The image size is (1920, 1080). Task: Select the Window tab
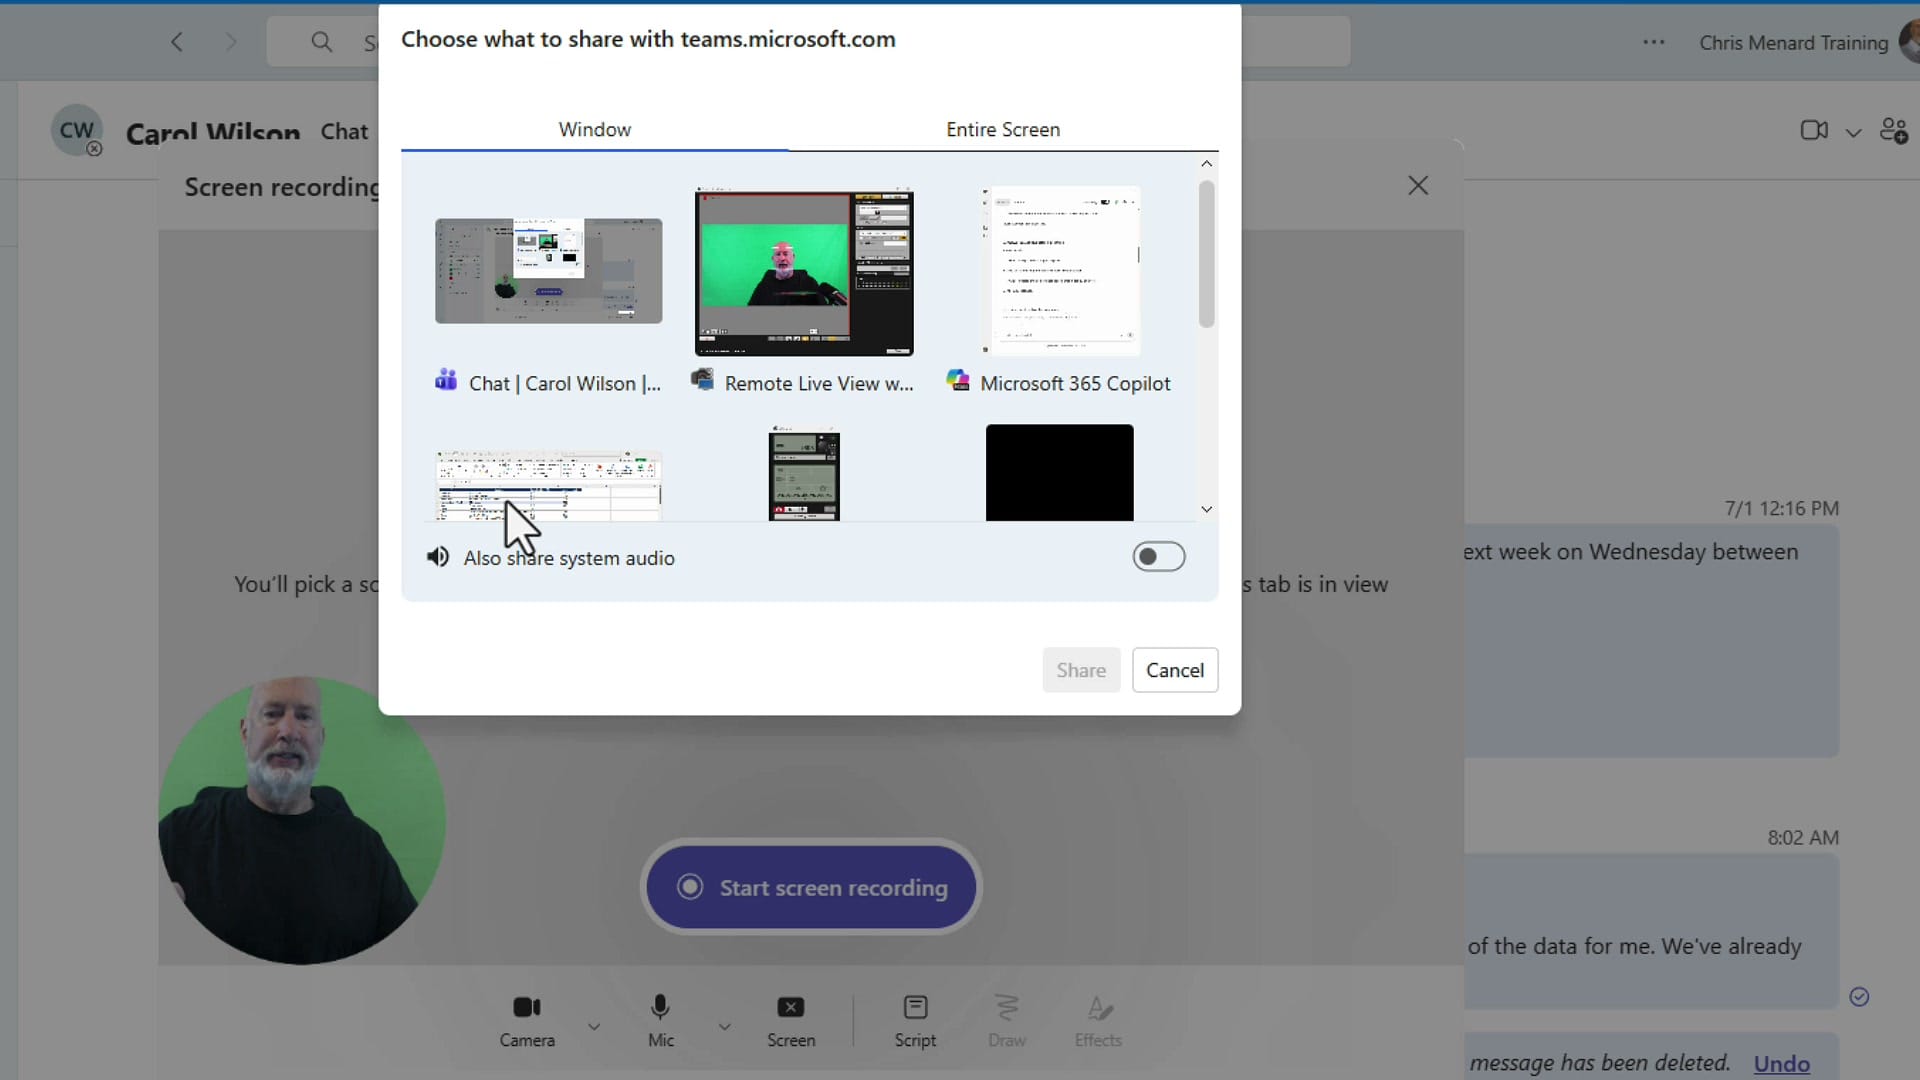(x=595, y=129)
